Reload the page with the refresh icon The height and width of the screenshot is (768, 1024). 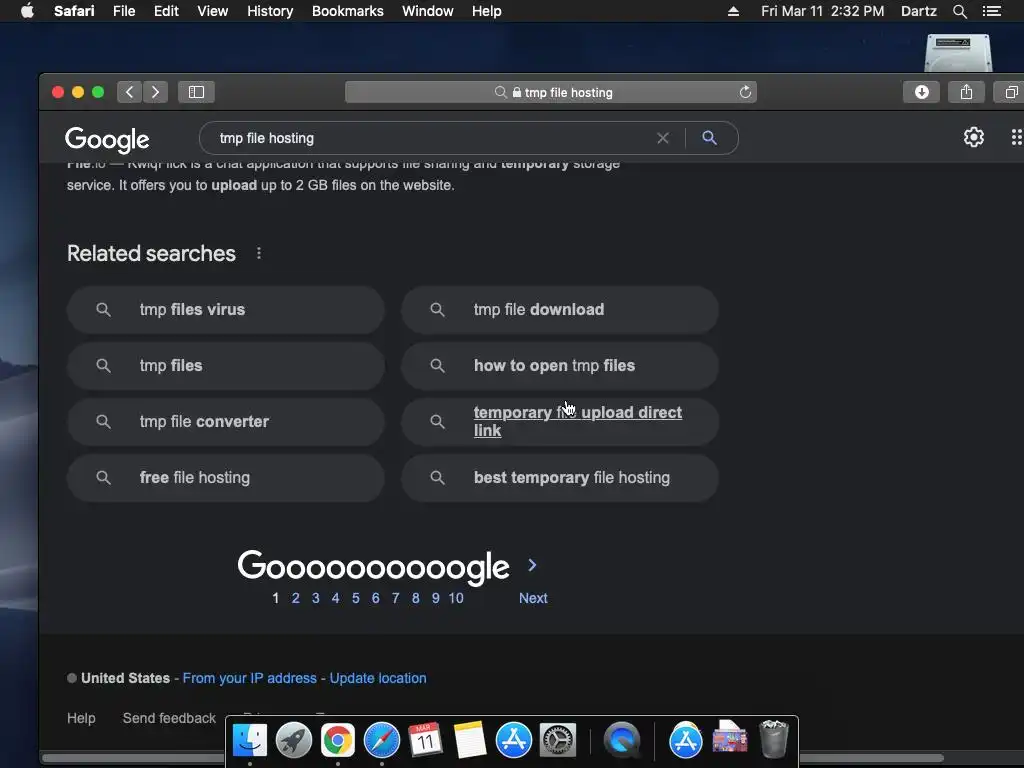[745, 92]
